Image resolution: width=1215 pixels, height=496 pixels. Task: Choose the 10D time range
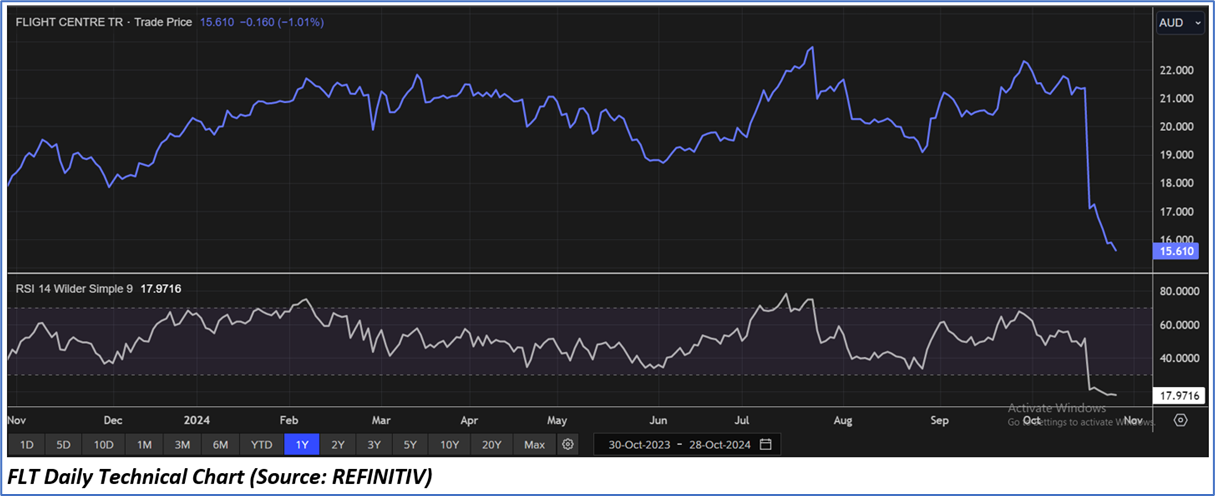tap(103, 444)
